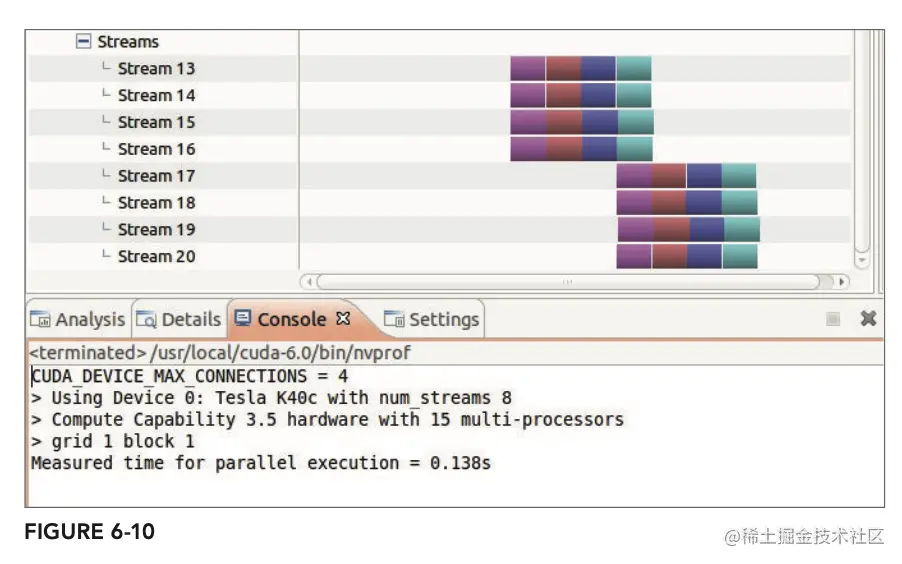Screen dimensions: 902x564
Task: Open the Analysis tab
Action: pos(78,319)
